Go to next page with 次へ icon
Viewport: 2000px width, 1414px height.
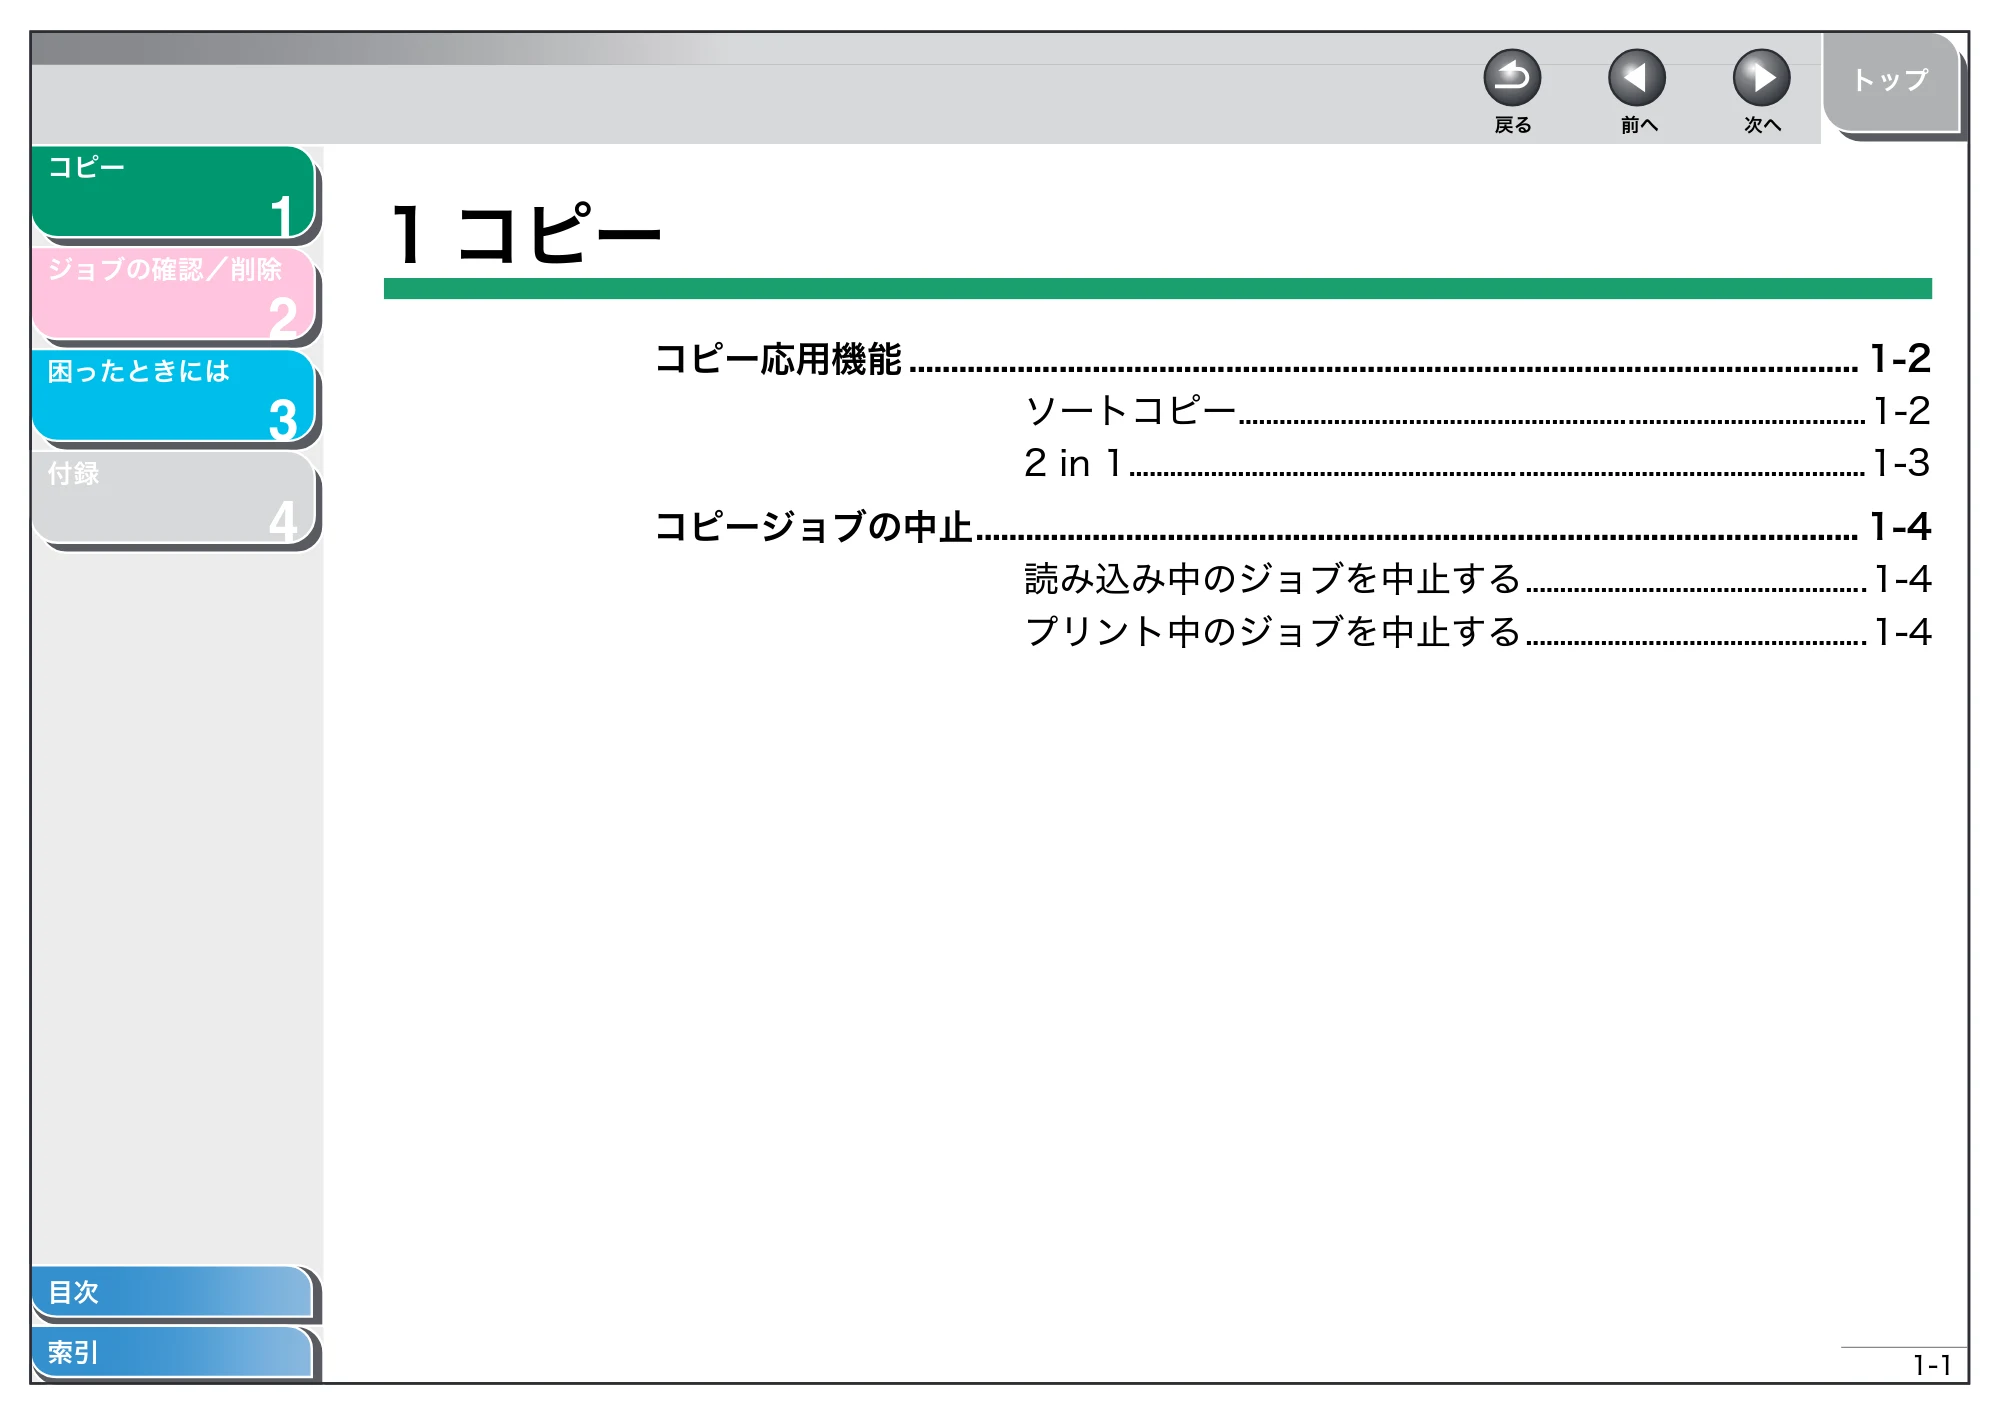(1761, 78)
